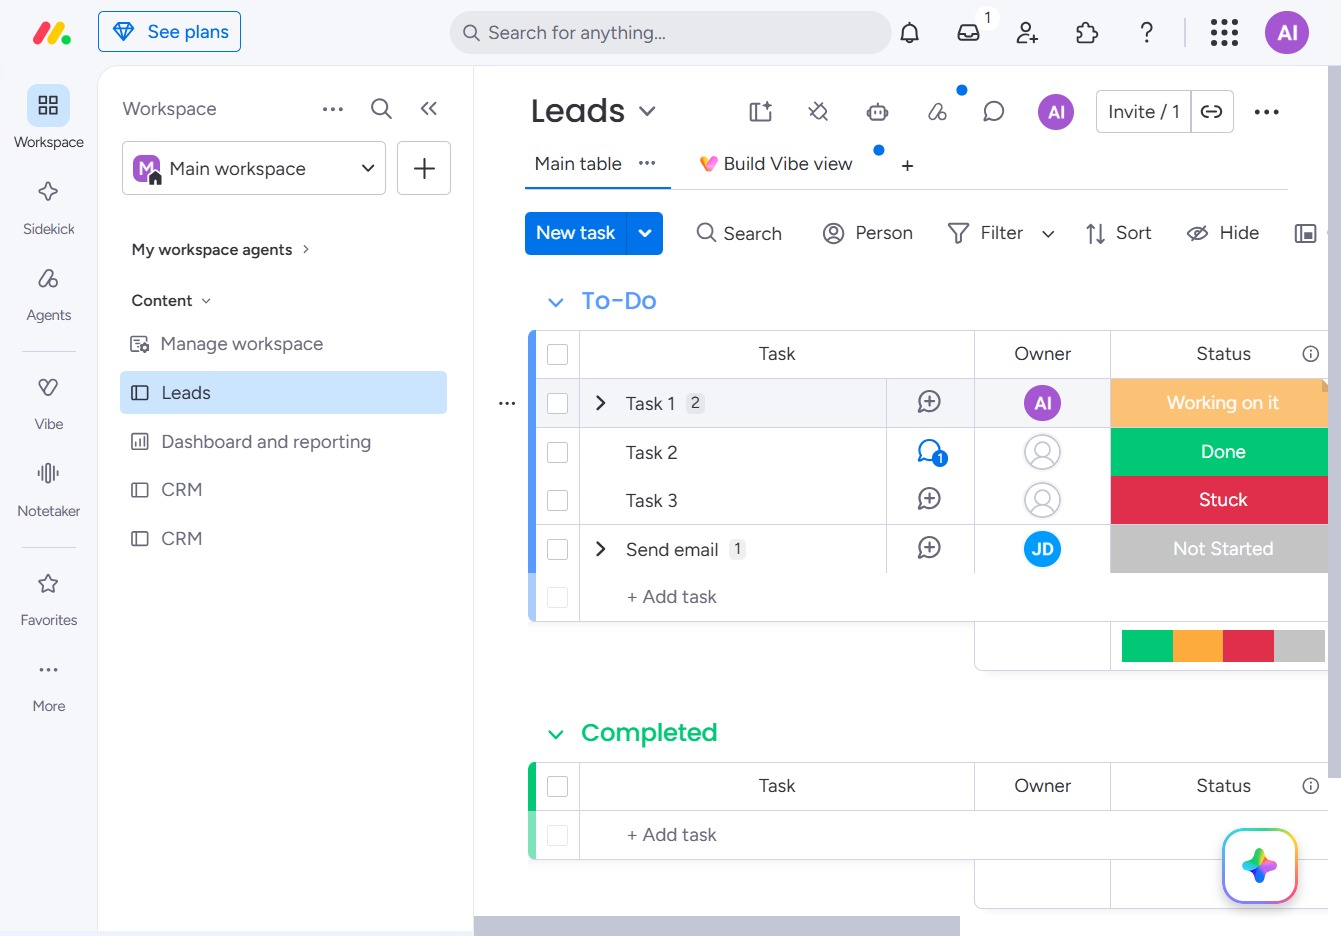
Task: Open the New task dropdown arrow
Action: click(645, 233)
